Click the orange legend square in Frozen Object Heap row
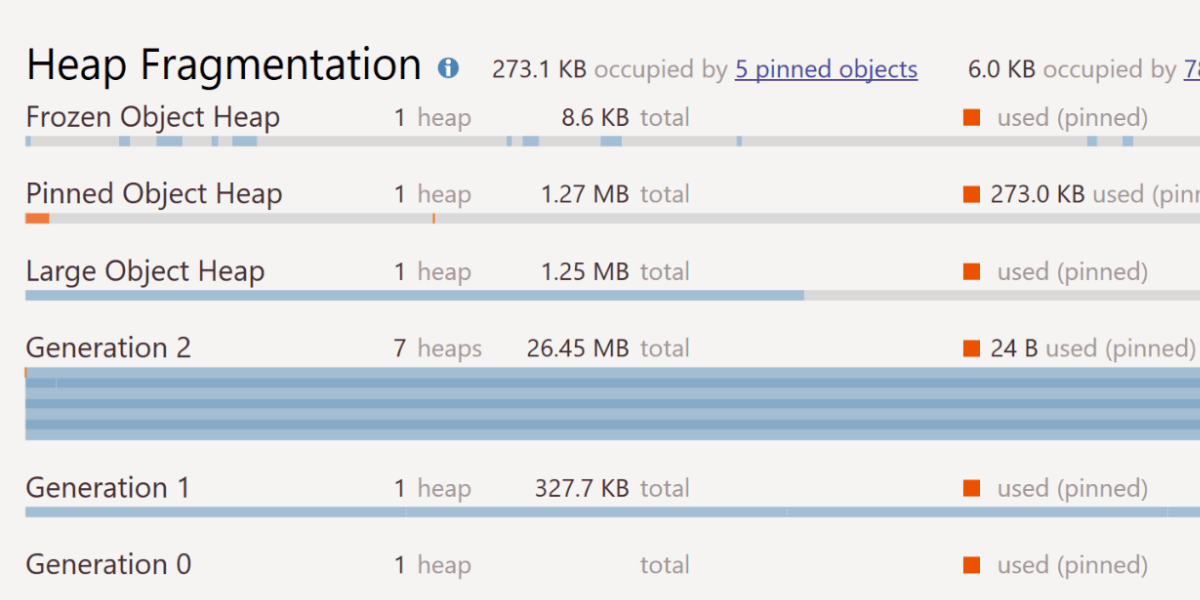 971,118
